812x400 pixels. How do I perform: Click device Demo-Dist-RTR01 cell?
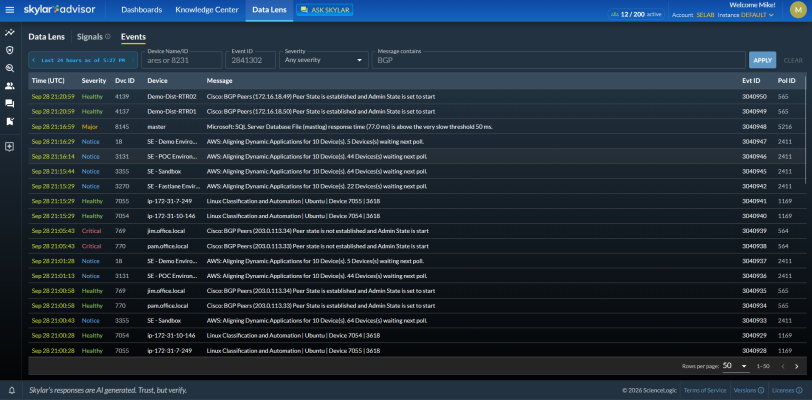click(x=172, y=111)
